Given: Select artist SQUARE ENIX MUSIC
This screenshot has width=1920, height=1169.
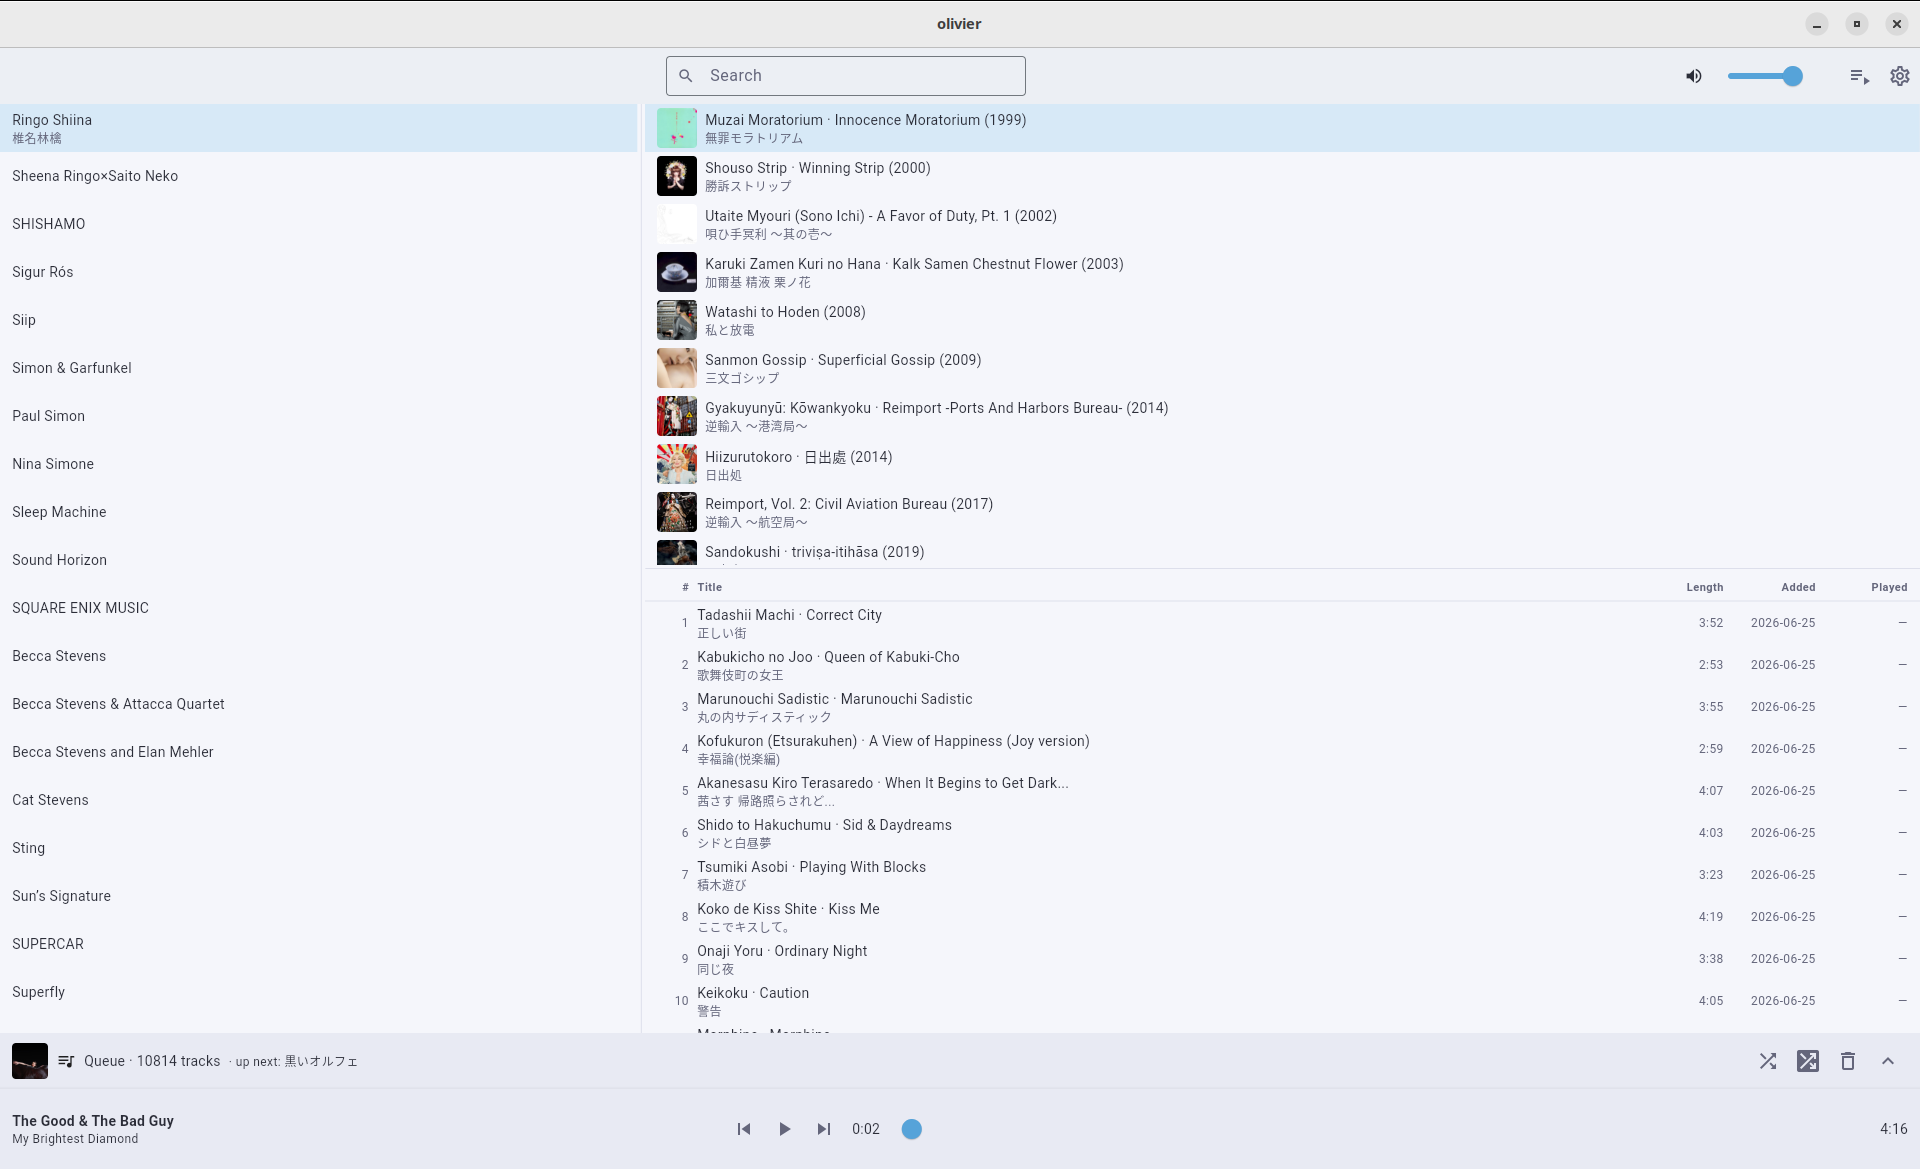Looking at the screenshot, I should (318, 608).
